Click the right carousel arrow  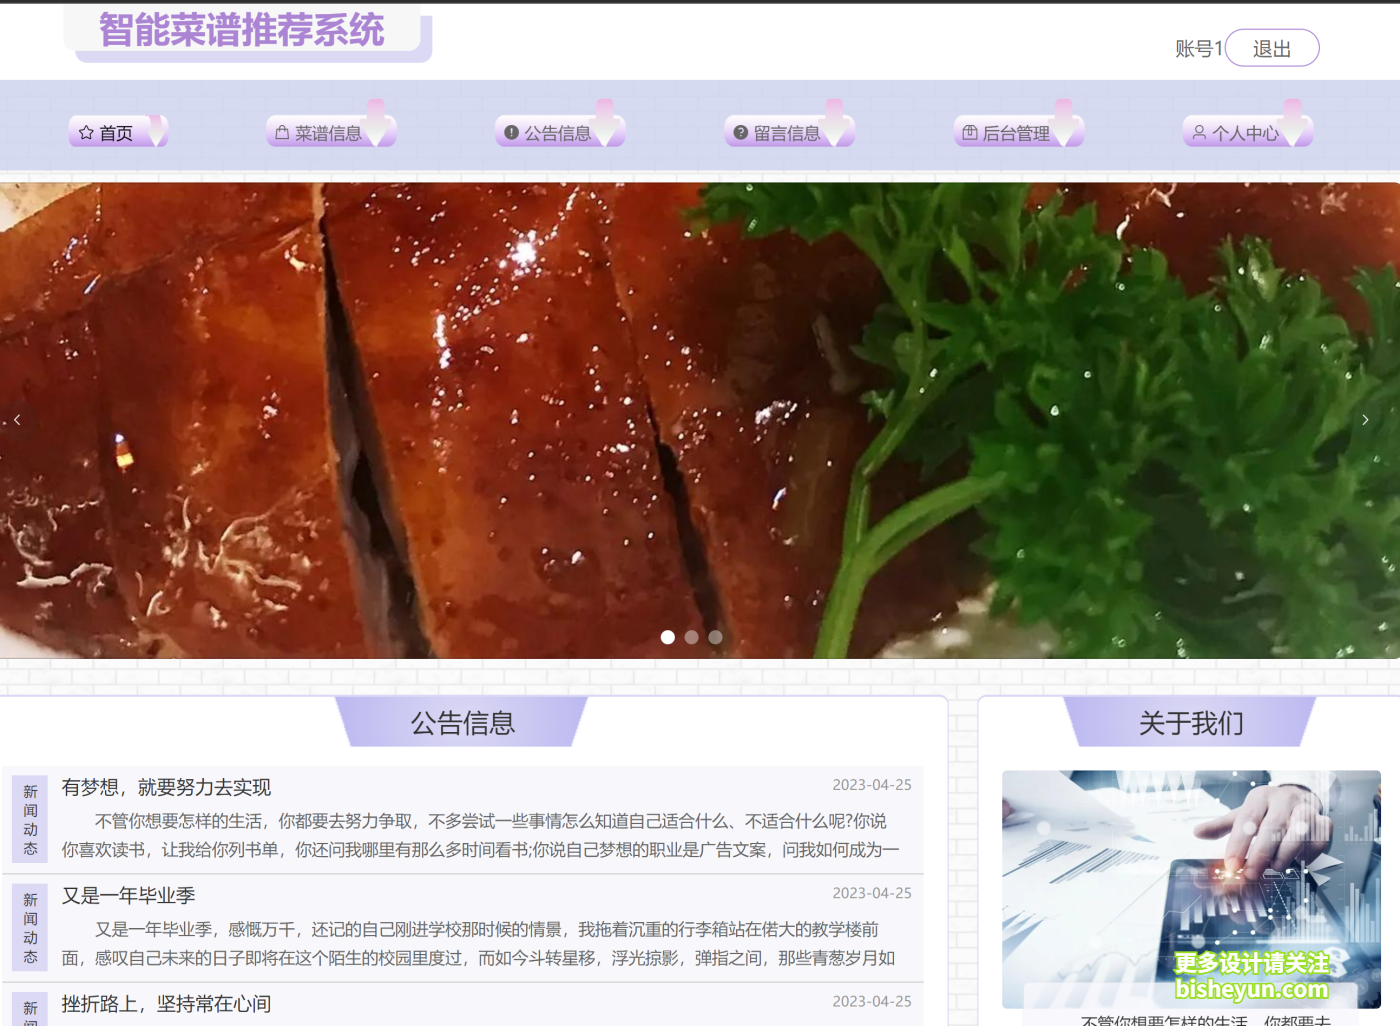1365,419
